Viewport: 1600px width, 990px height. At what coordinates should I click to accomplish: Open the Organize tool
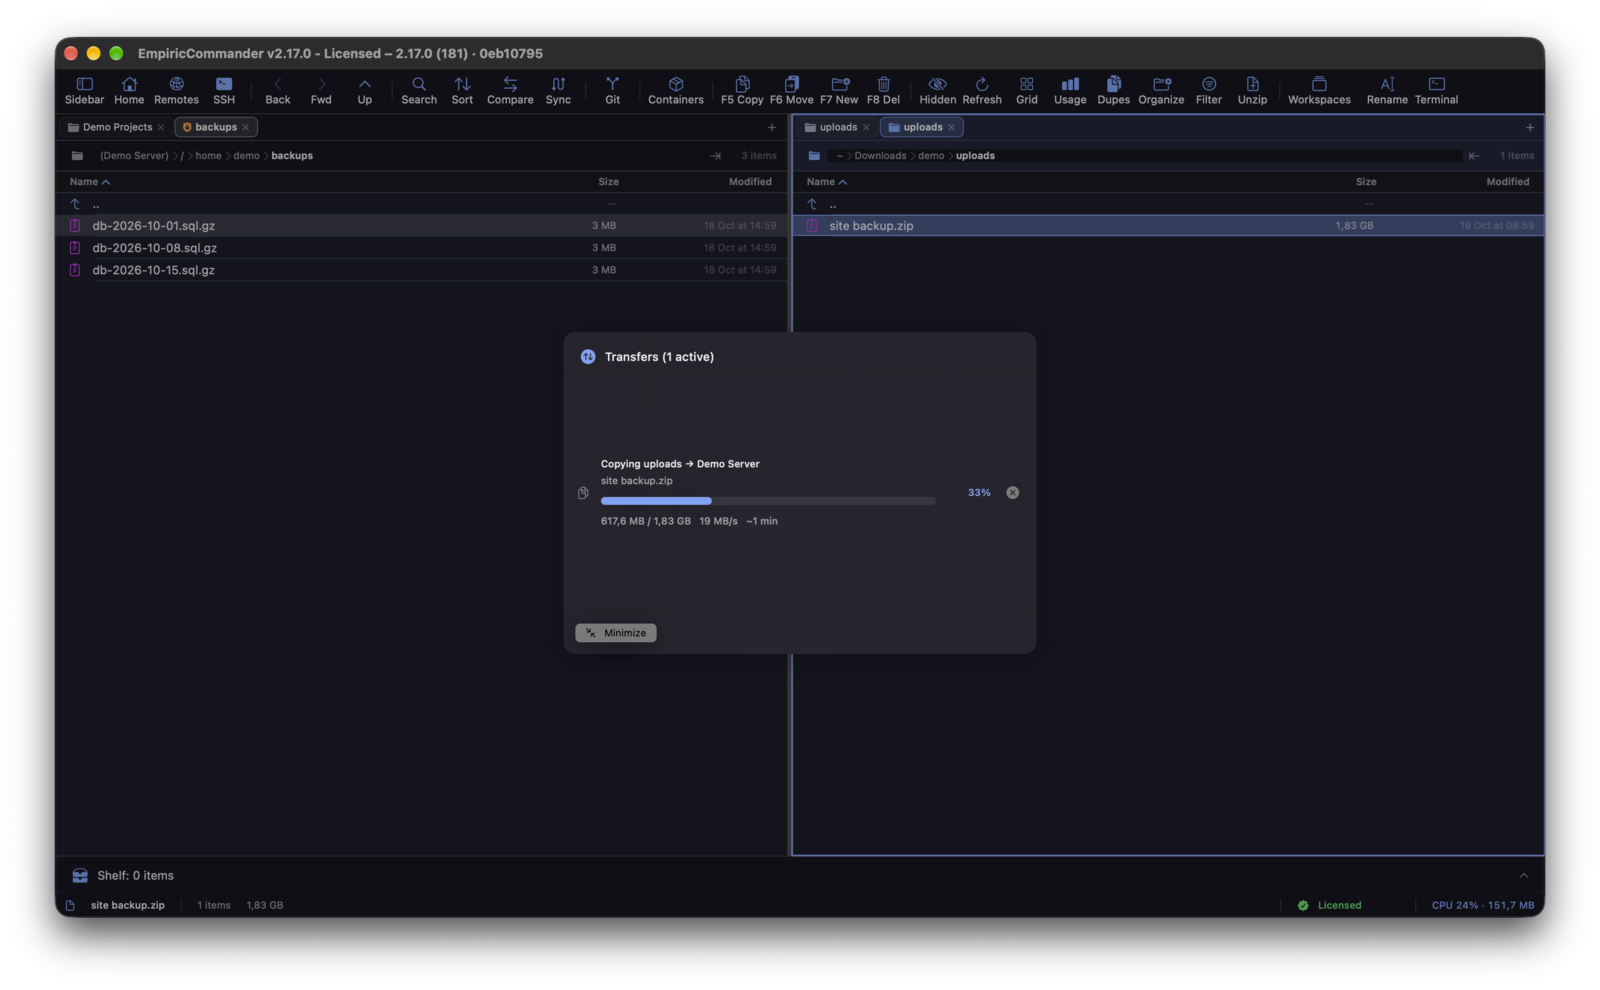tap(1161, 90)
